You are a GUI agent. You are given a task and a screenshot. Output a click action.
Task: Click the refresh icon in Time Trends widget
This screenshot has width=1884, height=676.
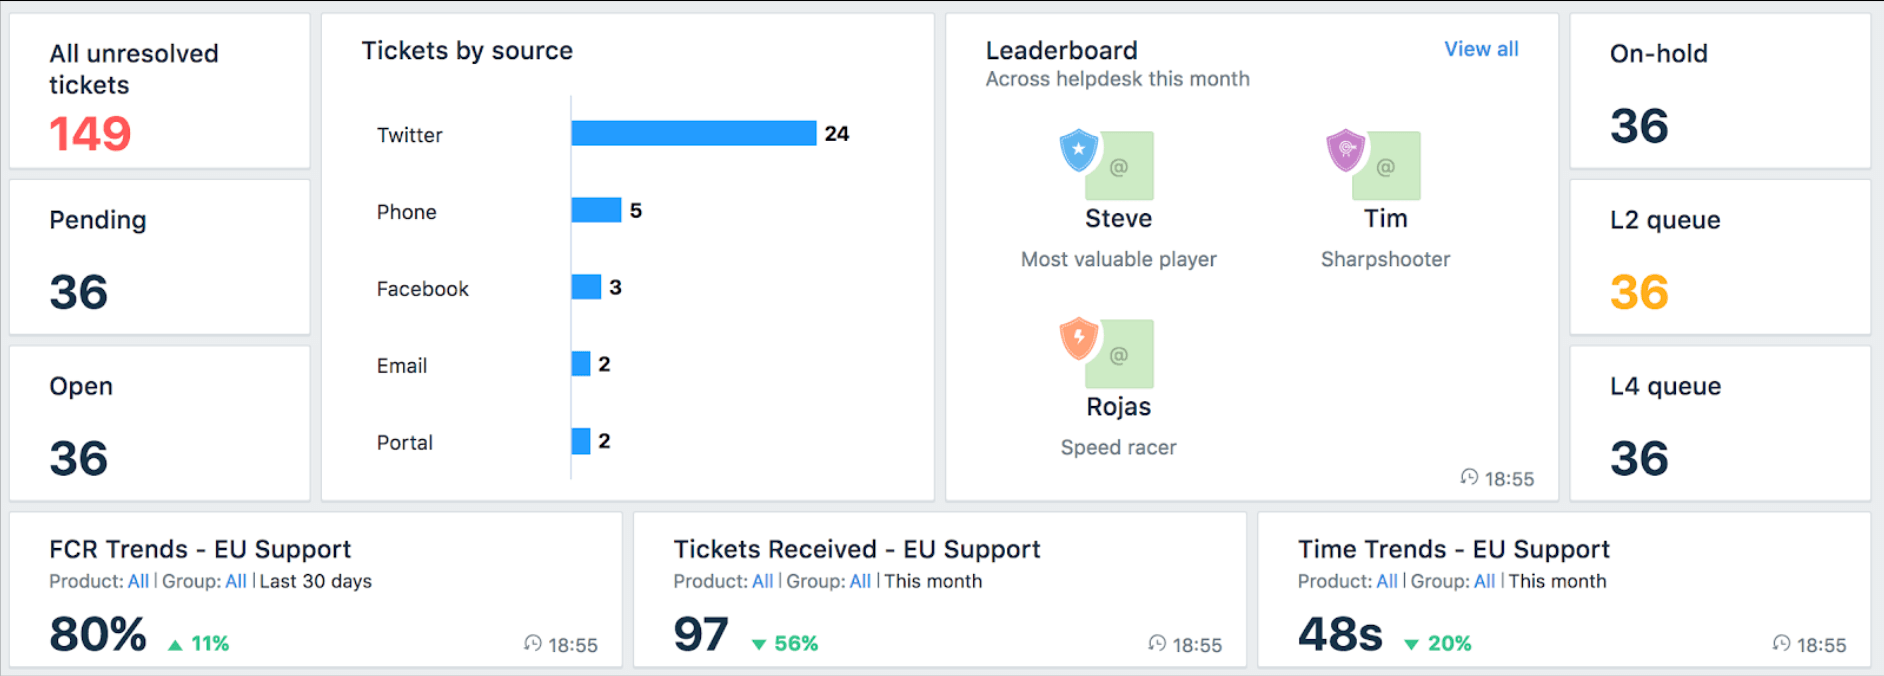click(x=1781, y=644)
